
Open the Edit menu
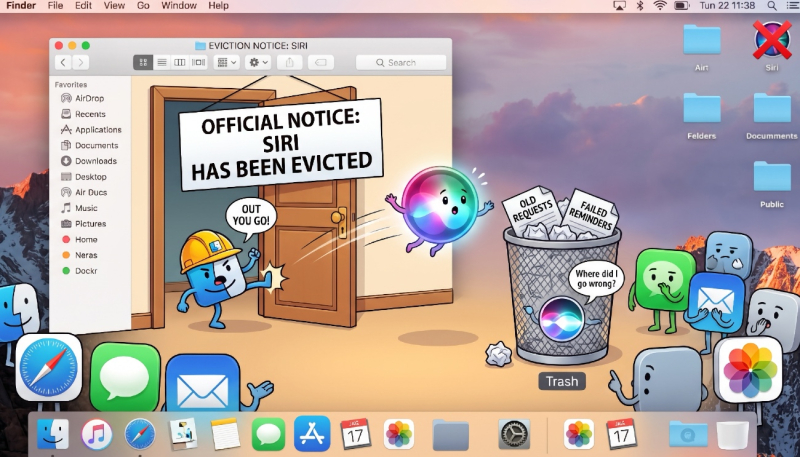pyautogui.click(x=83, y=6)
